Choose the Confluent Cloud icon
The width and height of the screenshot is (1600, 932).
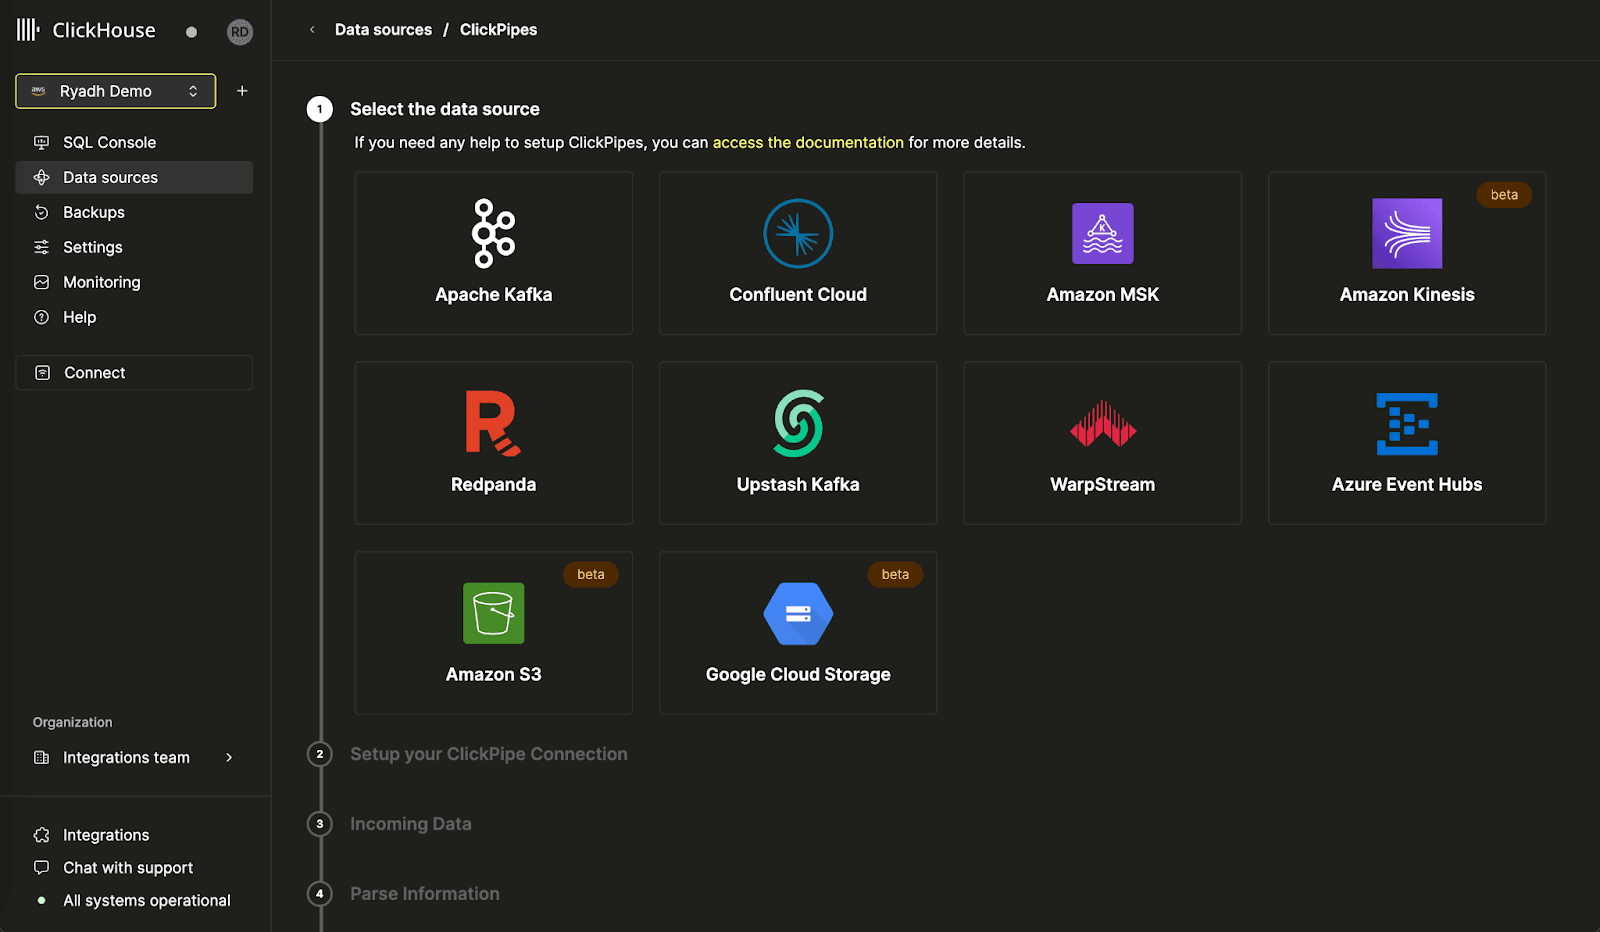tap(797, 233)
